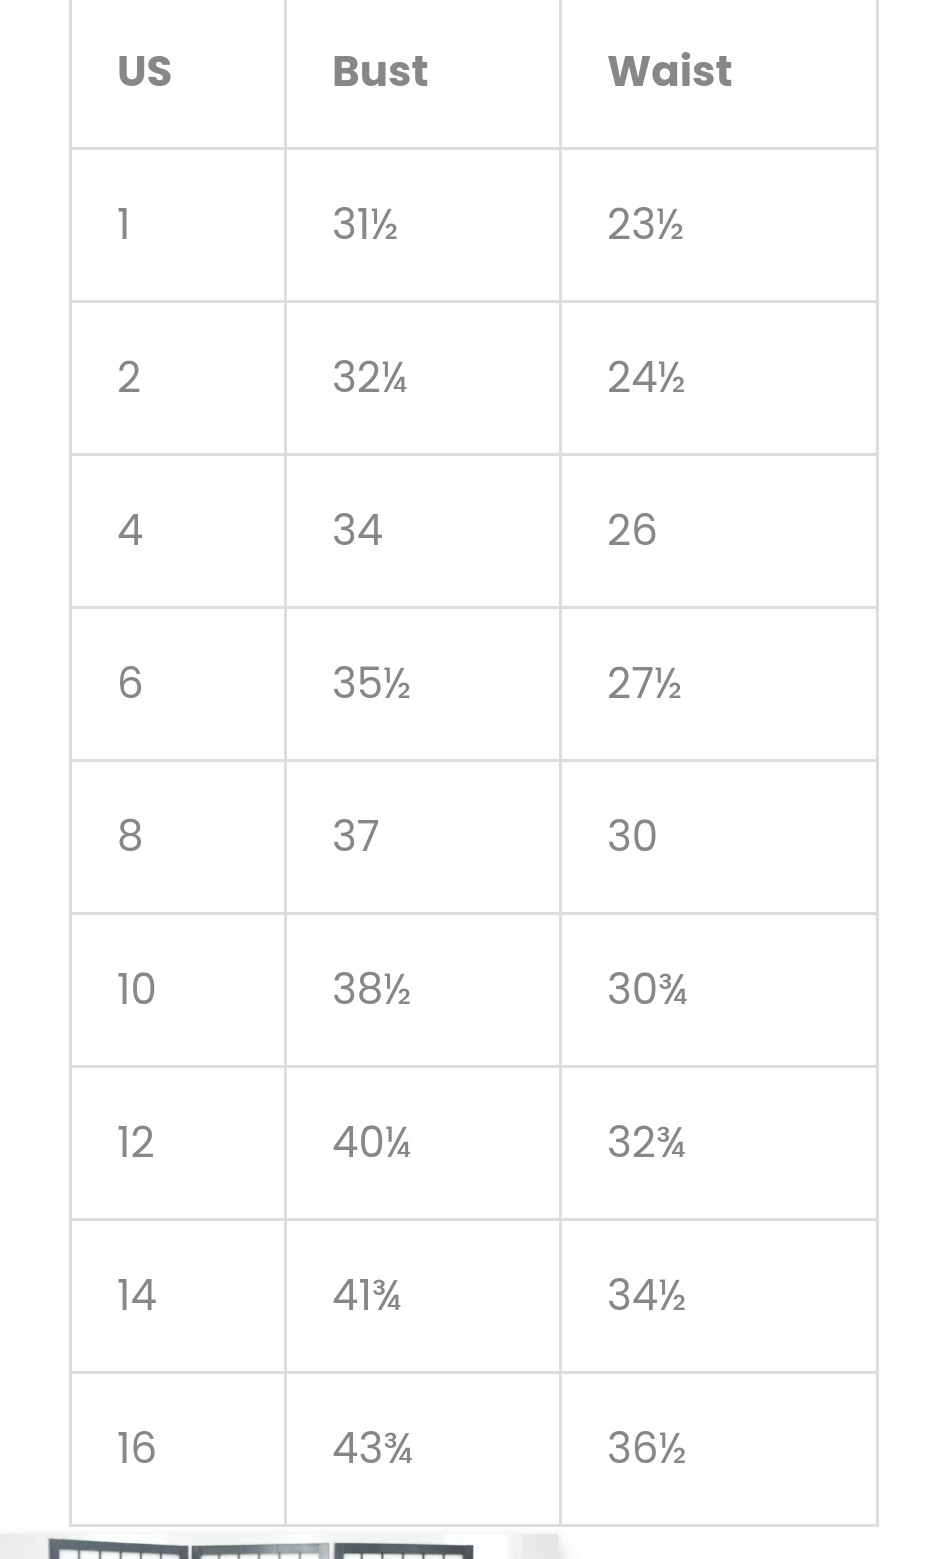Image resolution: width=929 pixels, height=1559 pixels.
Task: Open the partially visible image below the table
Action: tap(280, 1547)
